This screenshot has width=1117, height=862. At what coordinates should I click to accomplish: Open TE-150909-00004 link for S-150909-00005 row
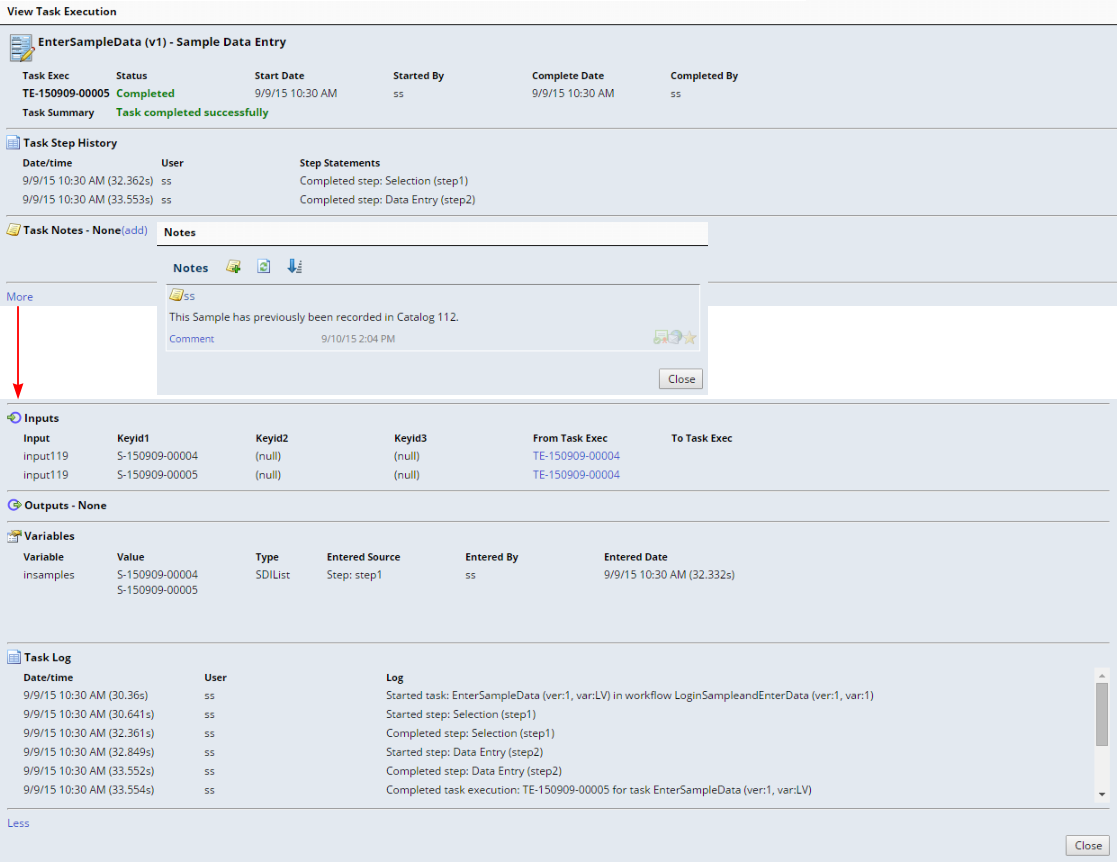pyautogui.click(x=576, y=474)
